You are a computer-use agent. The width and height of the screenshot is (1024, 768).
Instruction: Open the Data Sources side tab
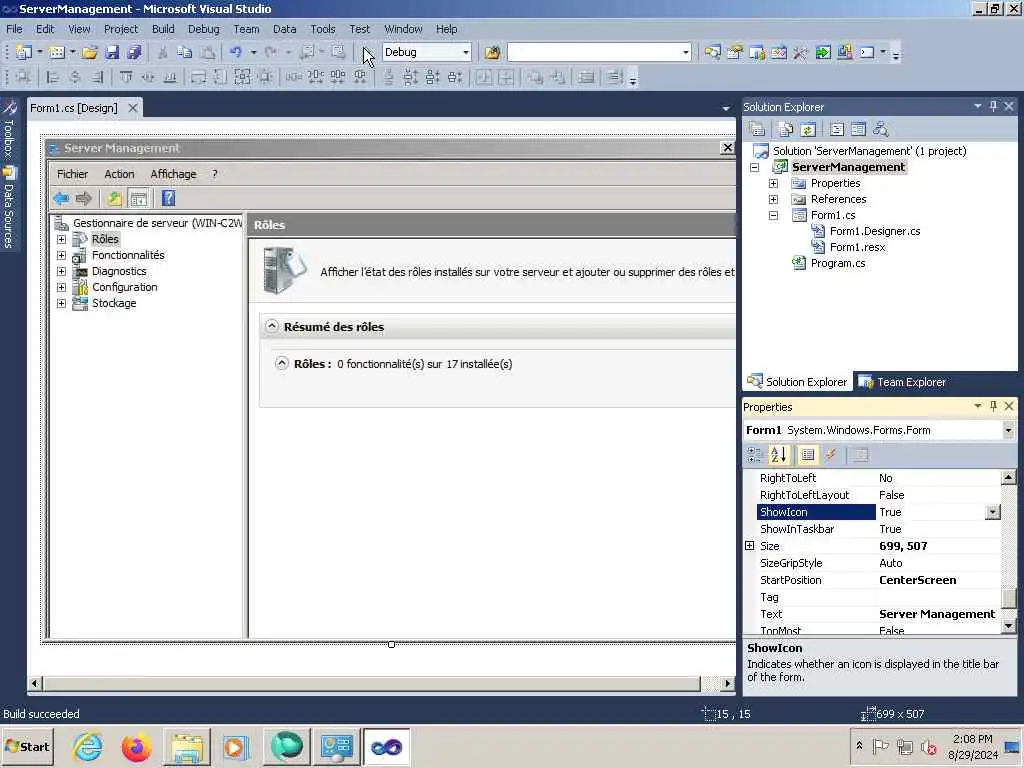8,208
